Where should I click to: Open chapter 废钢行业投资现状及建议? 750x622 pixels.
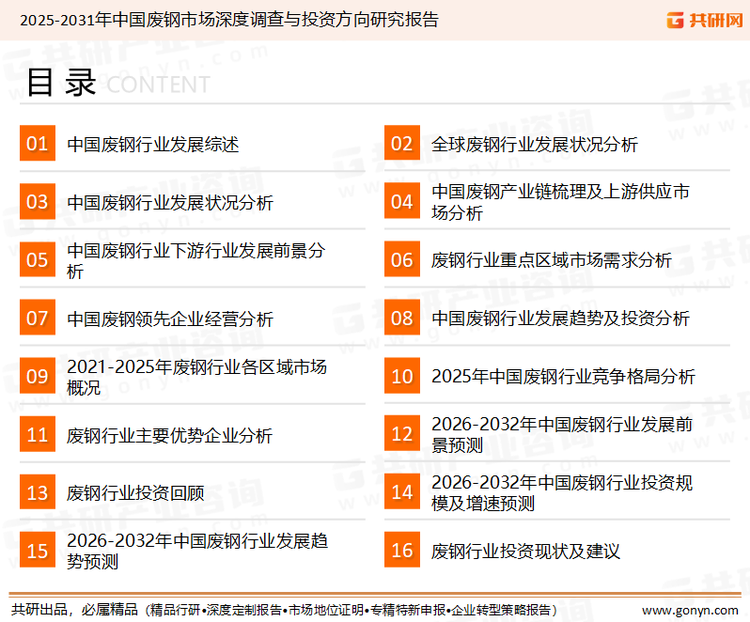coord(526,551)
